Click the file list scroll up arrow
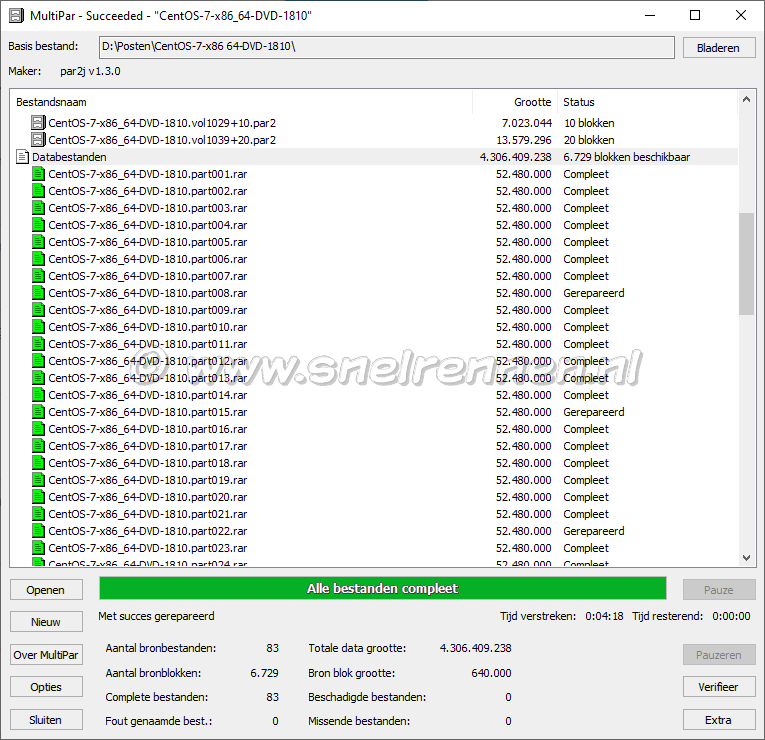This screenshot has width=765, height=740. pos(746,100)
